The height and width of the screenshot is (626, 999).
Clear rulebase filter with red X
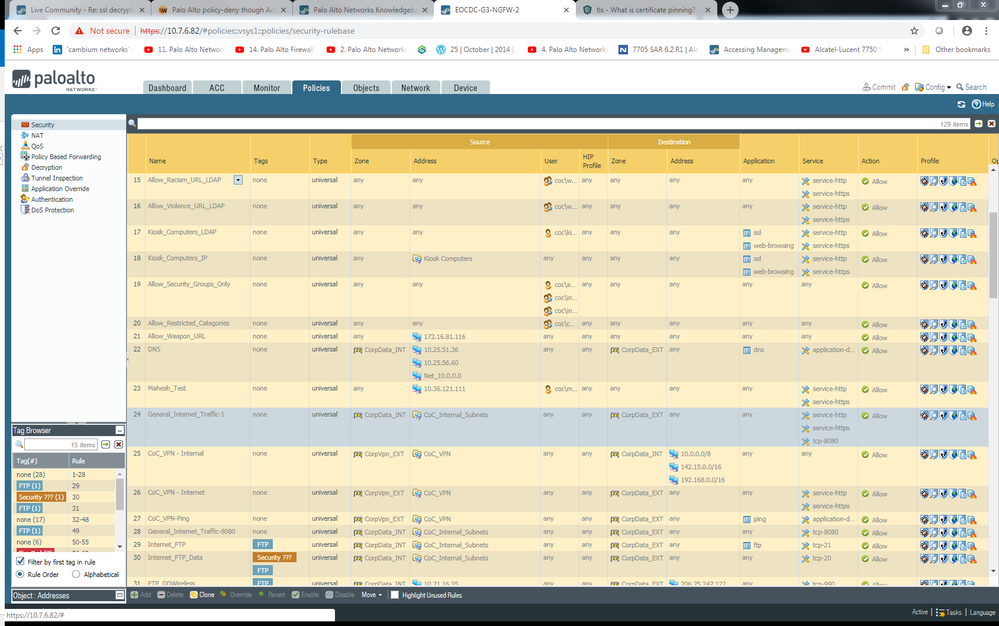pyautogui.click(x=991, y=124)
